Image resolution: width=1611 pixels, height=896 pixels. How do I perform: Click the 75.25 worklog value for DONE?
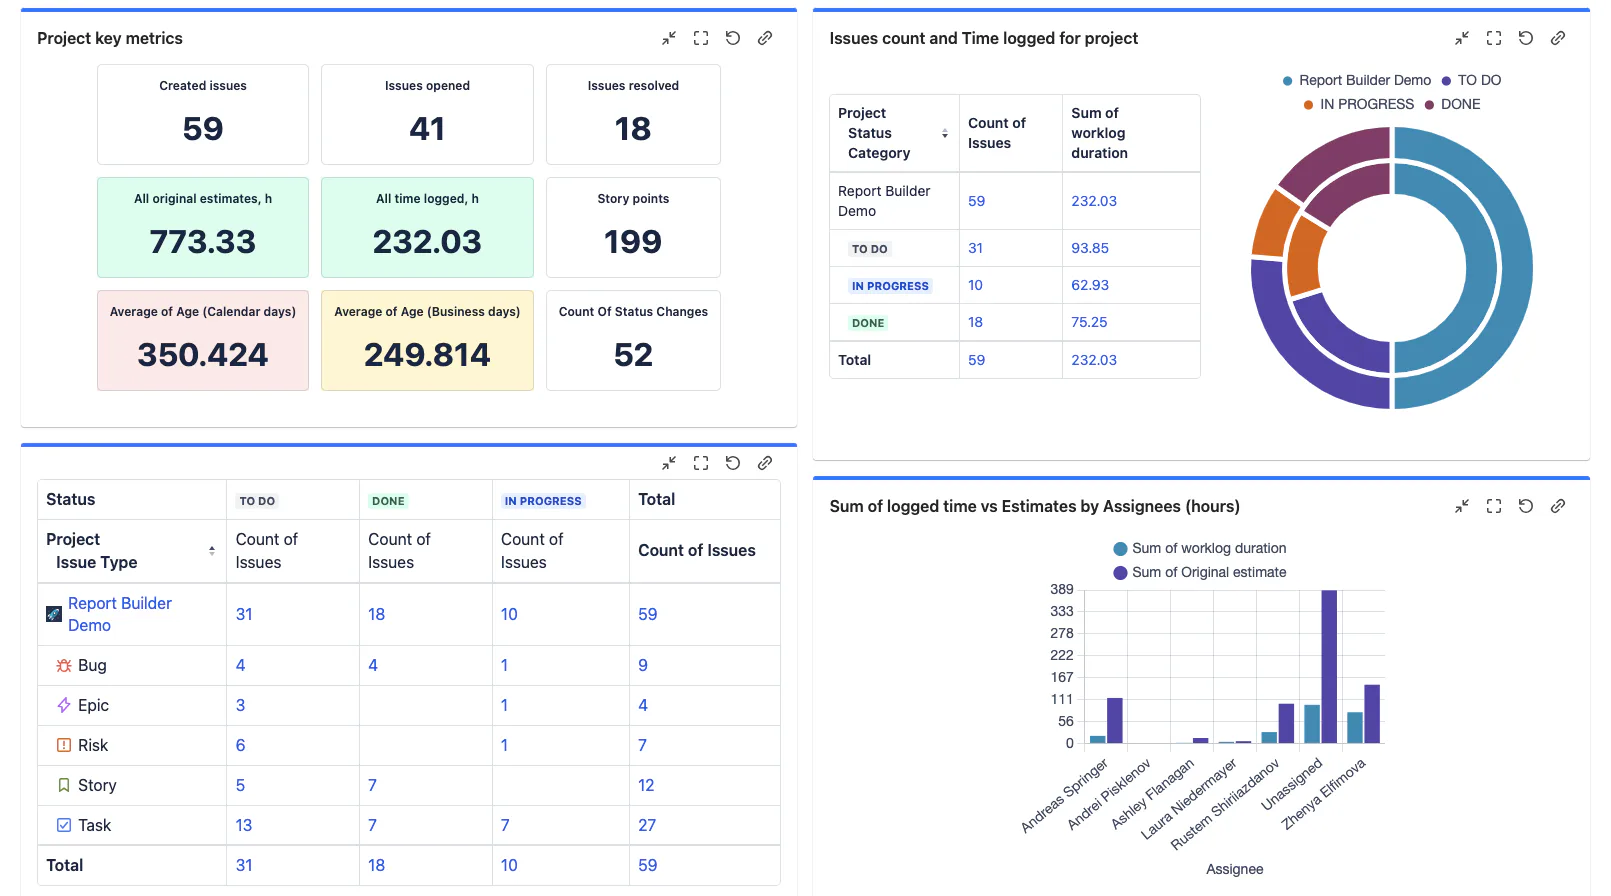1089,322
